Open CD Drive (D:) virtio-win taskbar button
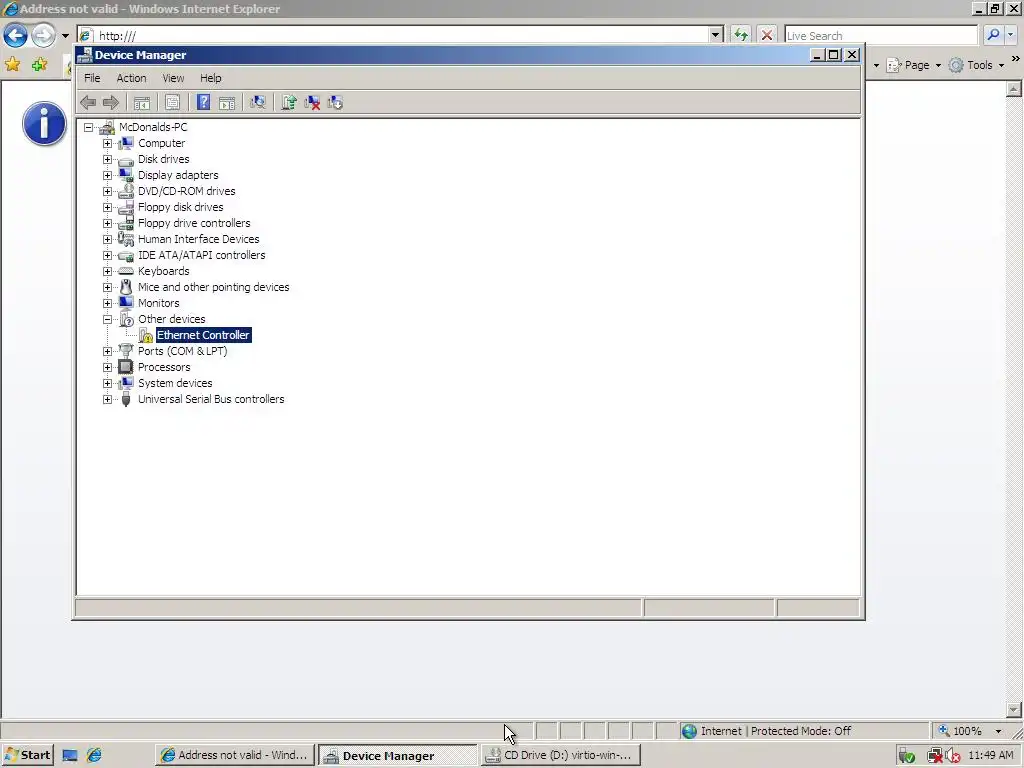The width and height of the screenshot is (1024, 768). coord(560,756)
